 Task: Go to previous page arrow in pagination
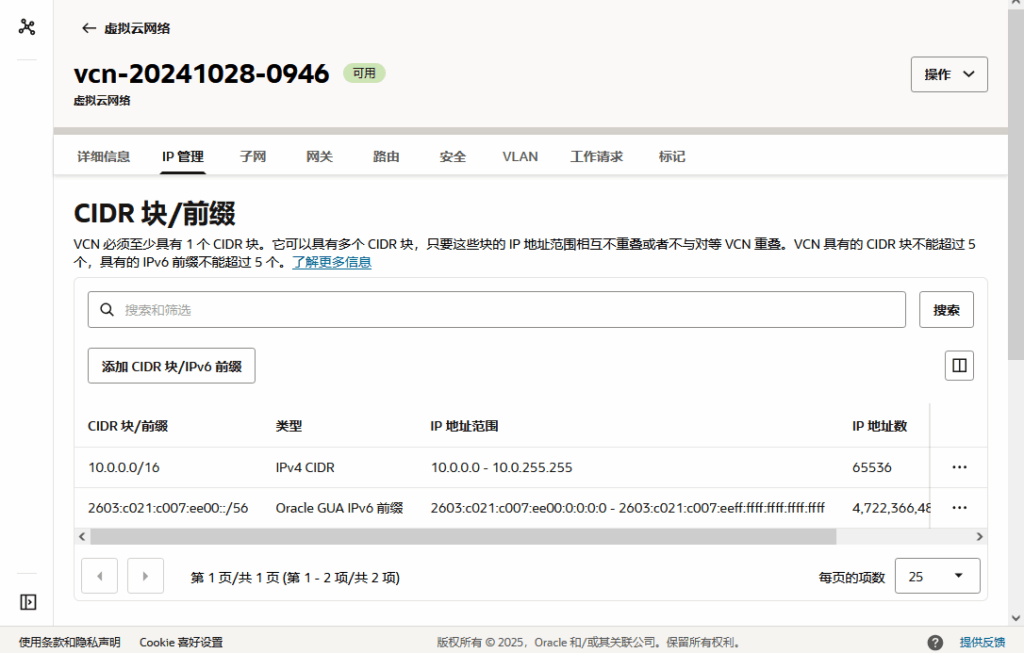(99, 576)
